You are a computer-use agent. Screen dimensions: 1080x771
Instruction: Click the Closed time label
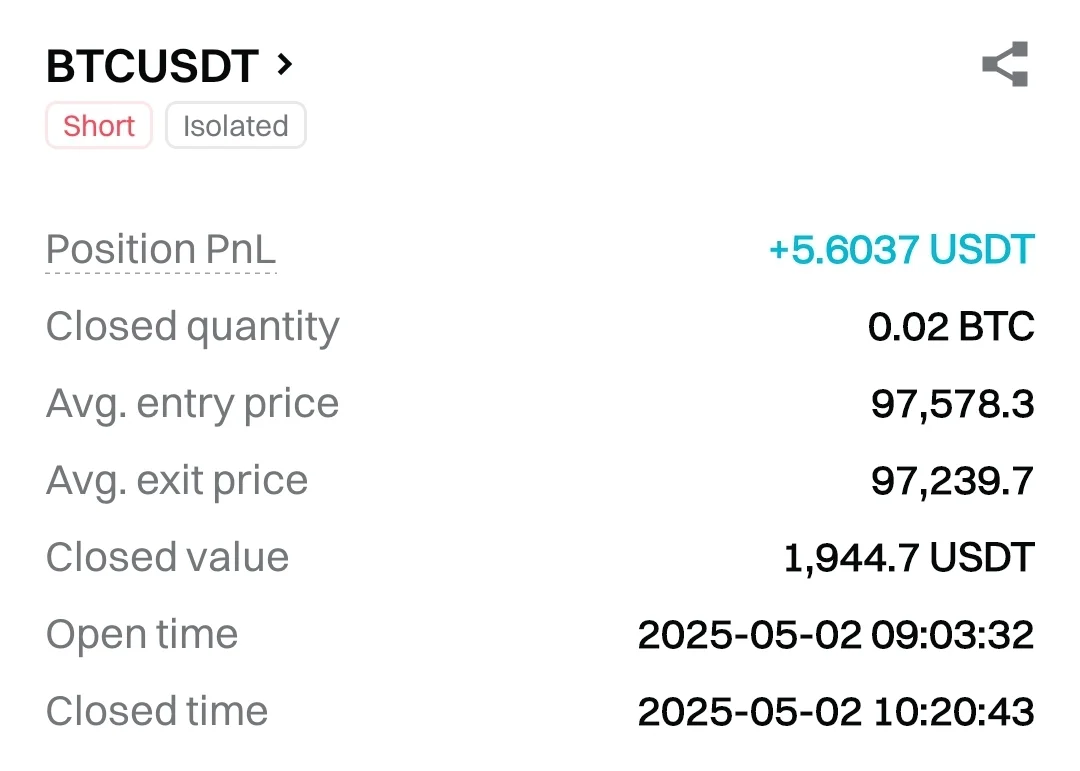pos(156,712)
